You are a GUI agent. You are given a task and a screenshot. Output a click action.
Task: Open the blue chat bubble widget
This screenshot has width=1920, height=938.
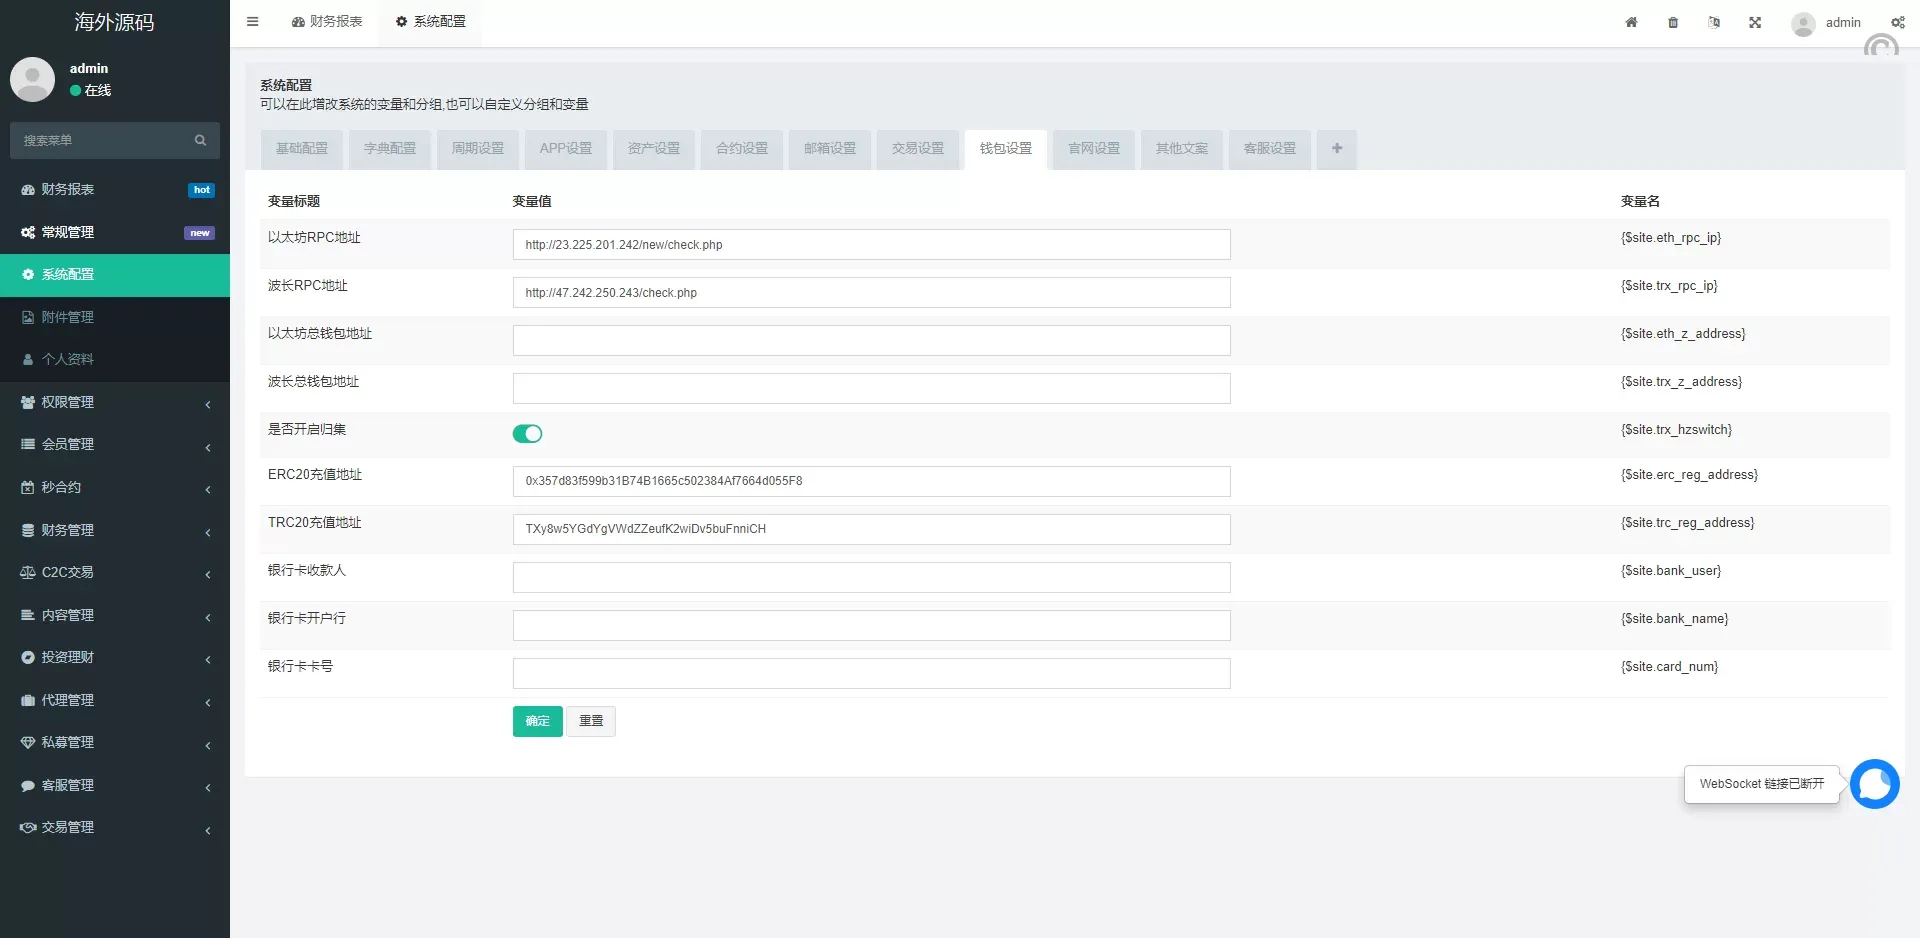click(1874, 784)
